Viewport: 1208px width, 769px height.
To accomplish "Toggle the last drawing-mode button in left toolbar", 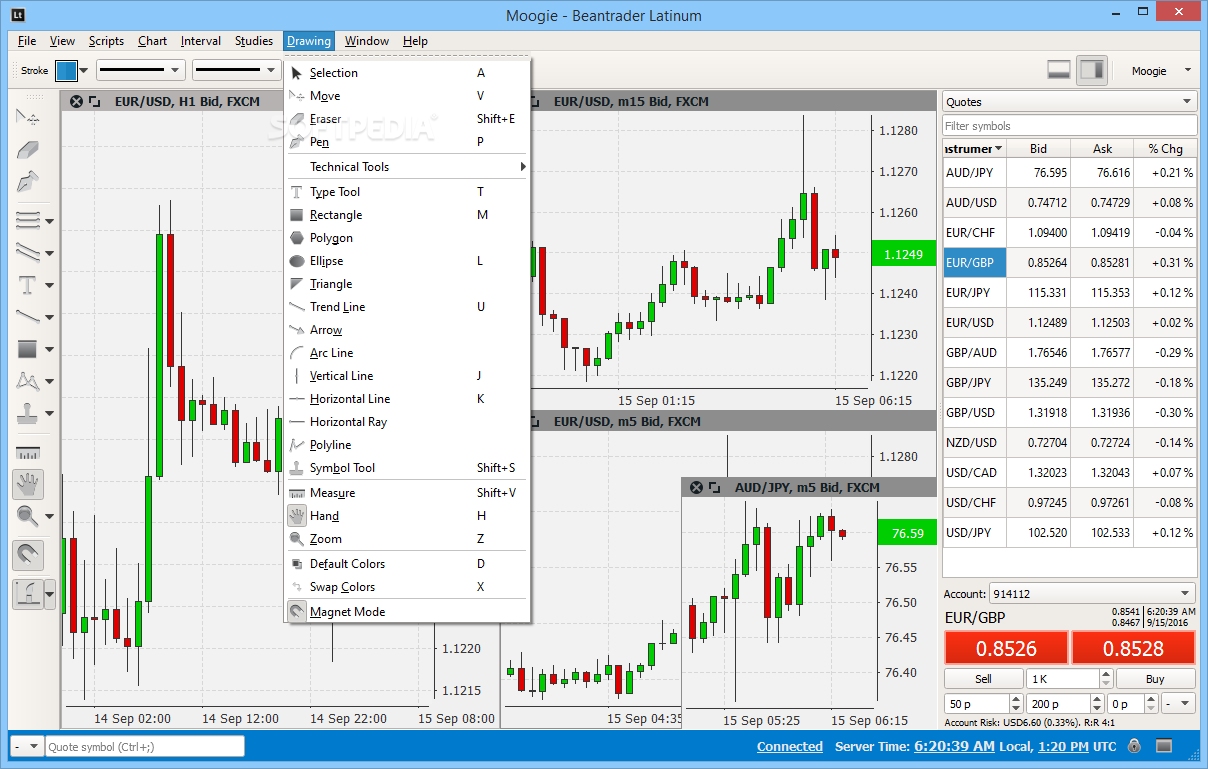I will click(28, 594).
